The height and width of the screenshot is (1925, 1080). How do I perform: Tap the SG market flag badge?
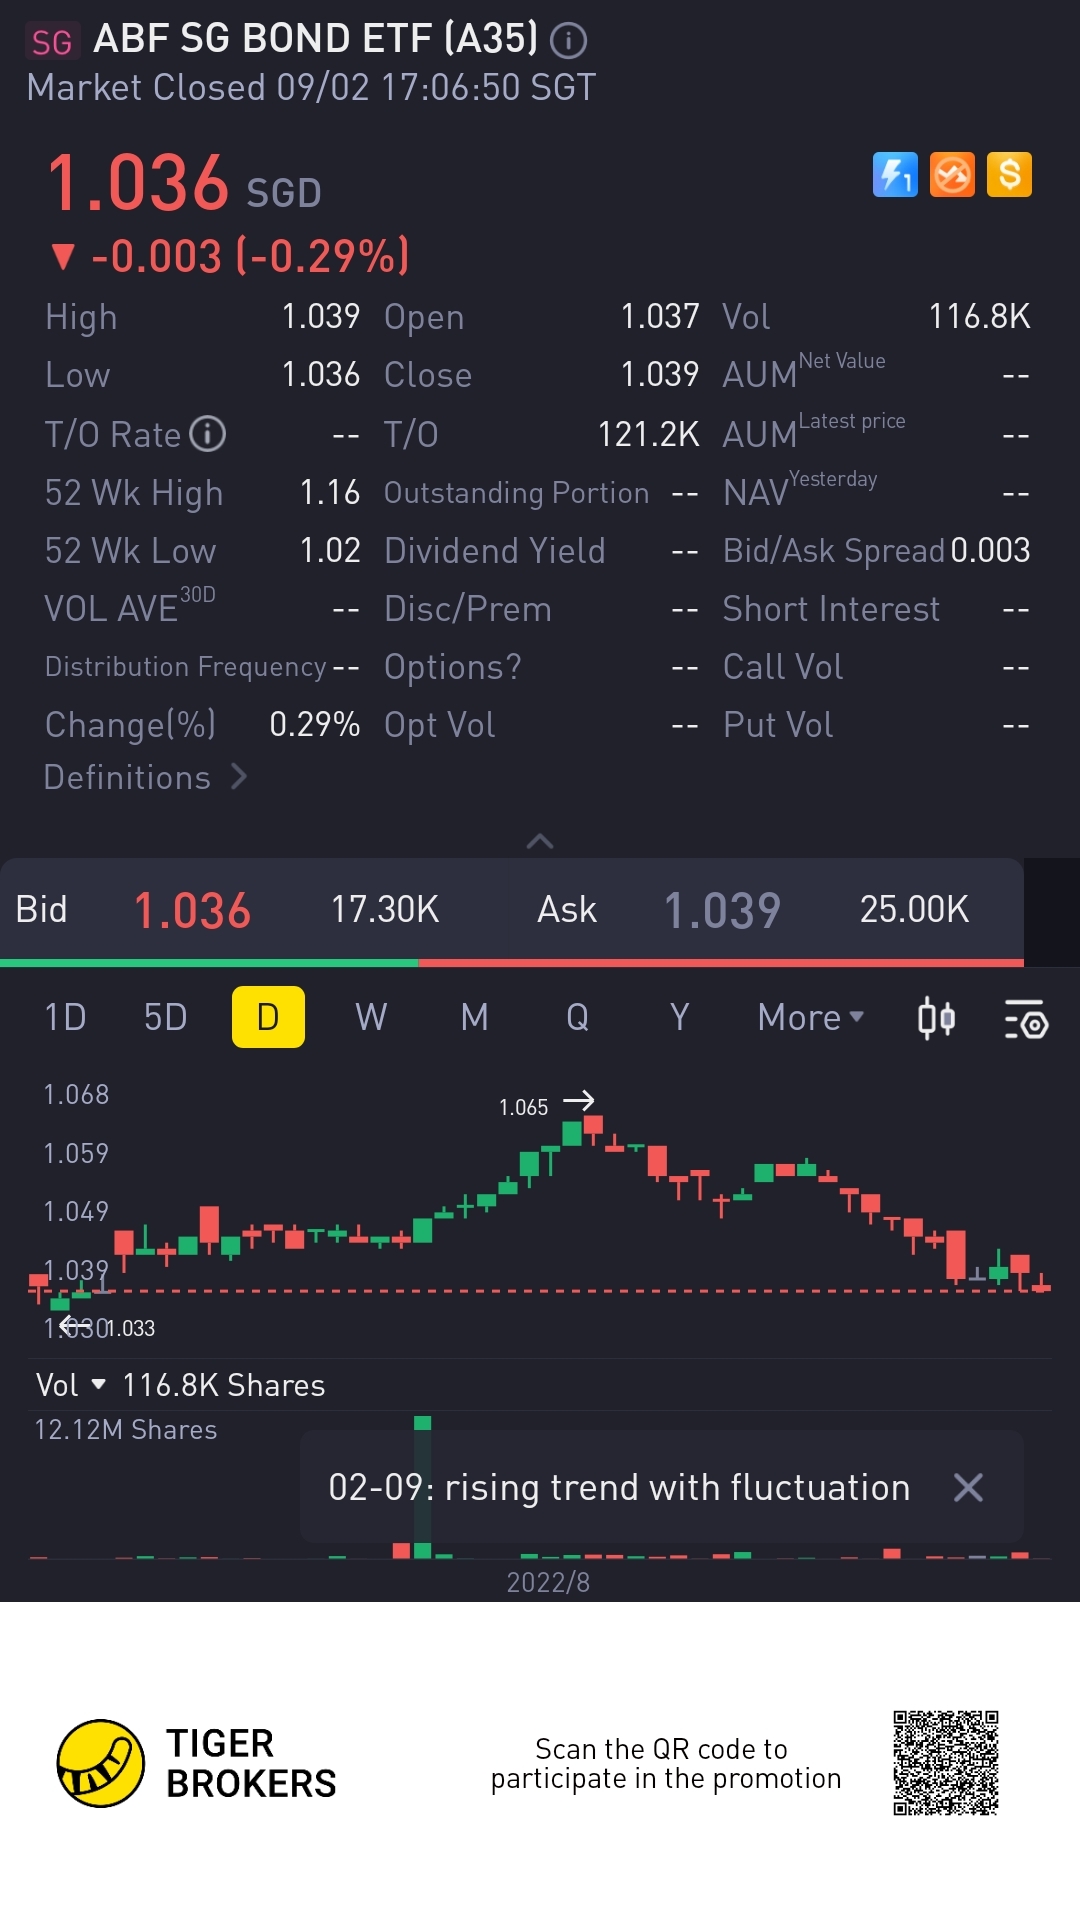[x=52, y=42]
